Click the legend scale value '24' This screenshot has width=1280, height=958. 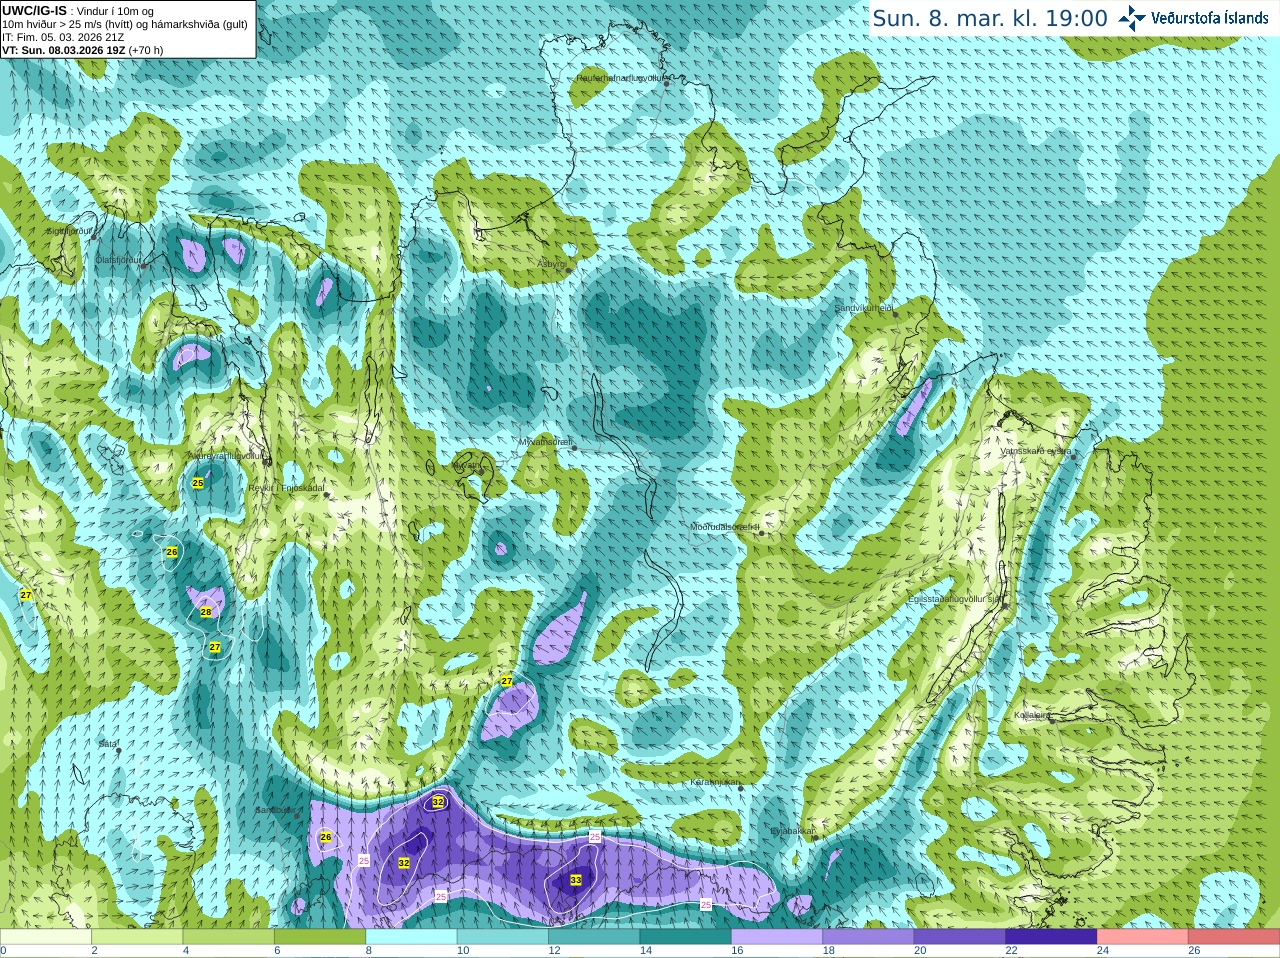point(1103,951)
